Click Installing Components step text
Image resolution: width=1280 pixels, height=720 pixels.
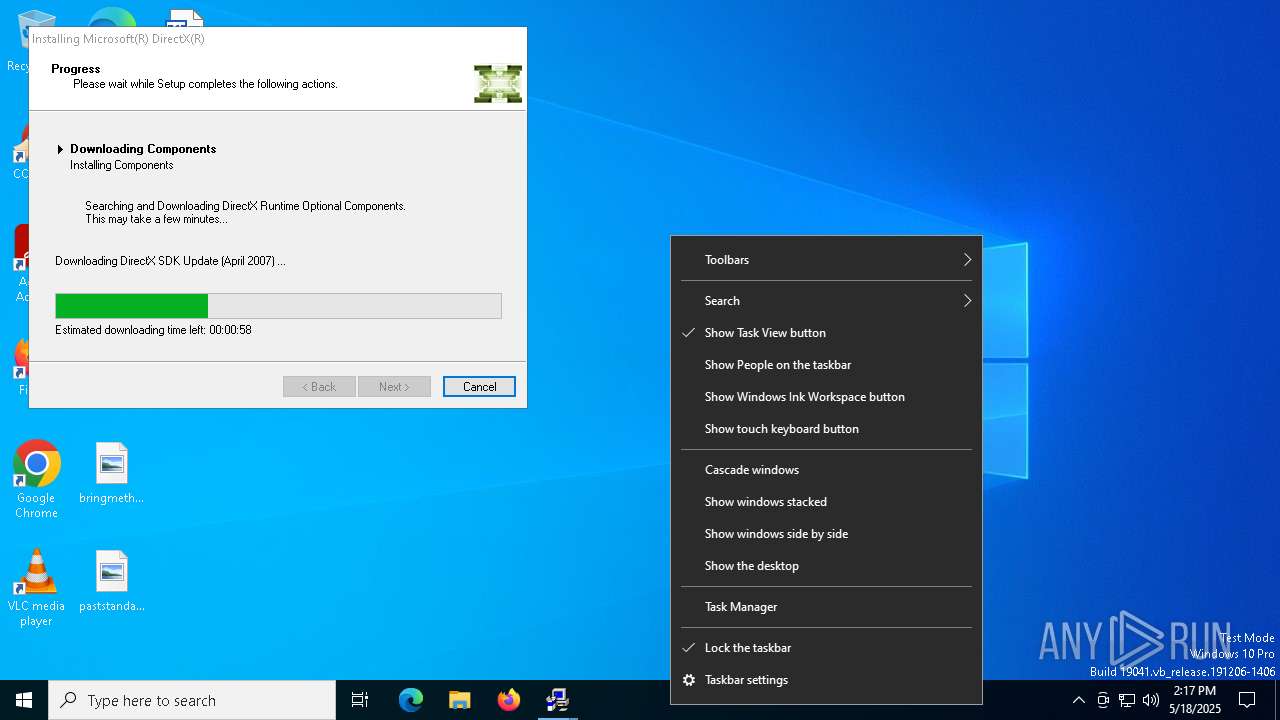click(x=122, y=165)
